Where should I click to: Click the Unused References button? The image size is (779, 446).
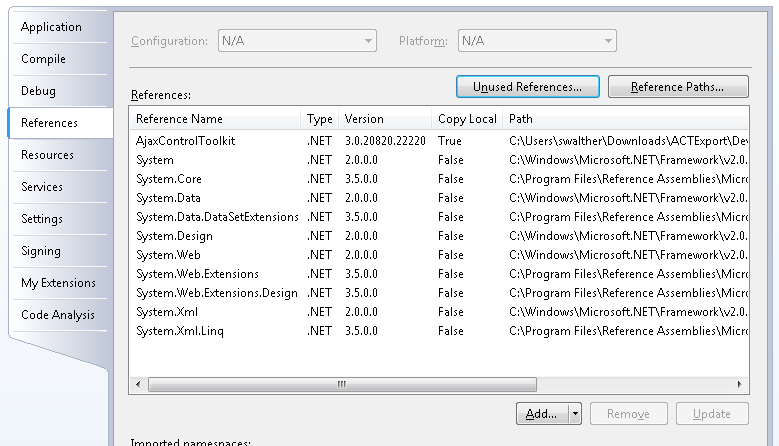tap(527, 87)
